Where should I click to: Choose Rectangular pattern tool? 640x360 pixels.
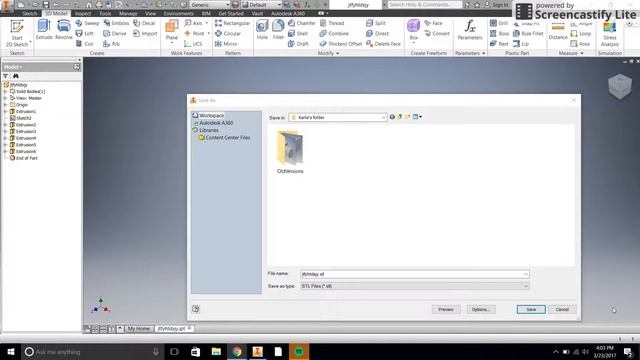coord(232,23)
